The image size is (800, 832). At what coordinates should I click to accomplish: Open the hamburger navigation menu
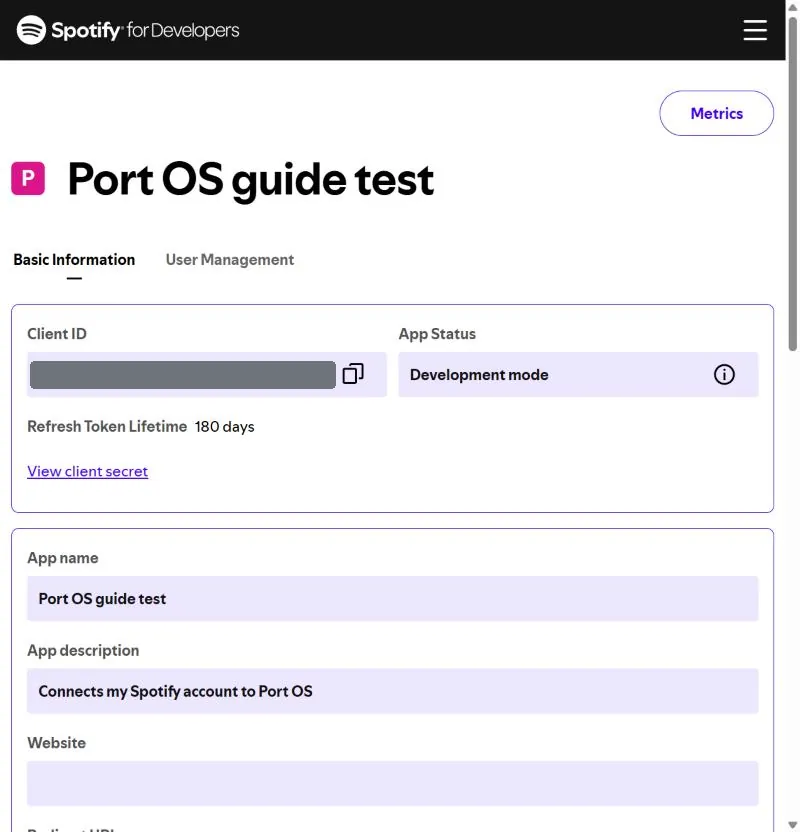[x=754, y=30]
